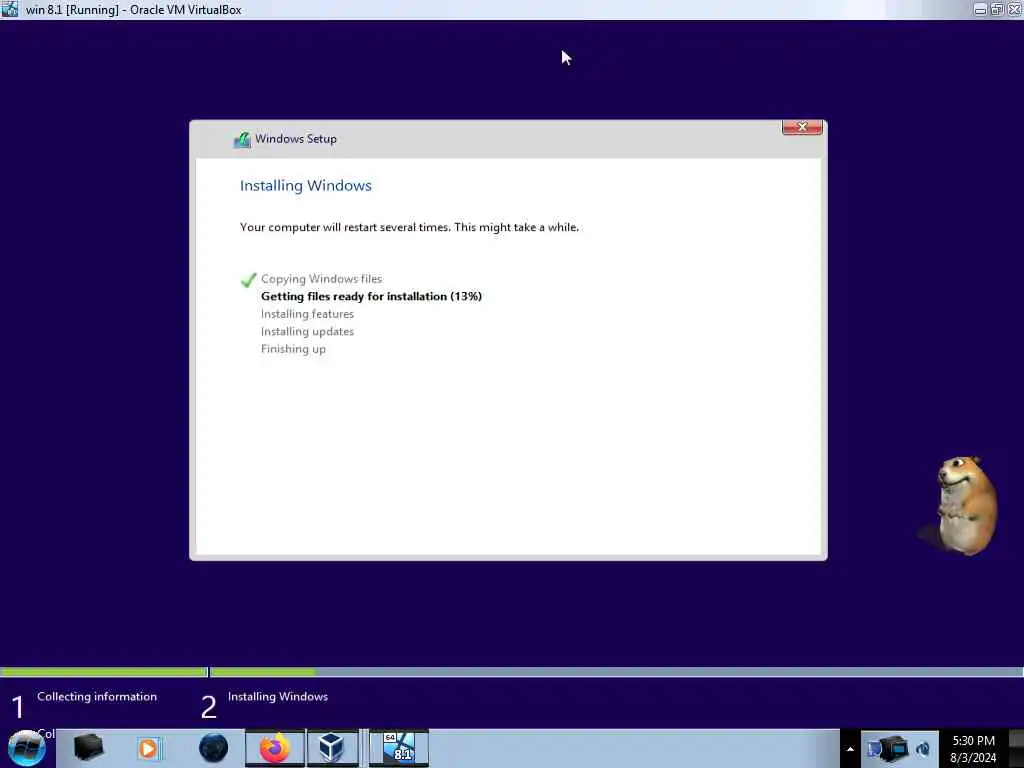
Task: Open the taskbar clock showing 5:30 PM
Action: (973, 749)
